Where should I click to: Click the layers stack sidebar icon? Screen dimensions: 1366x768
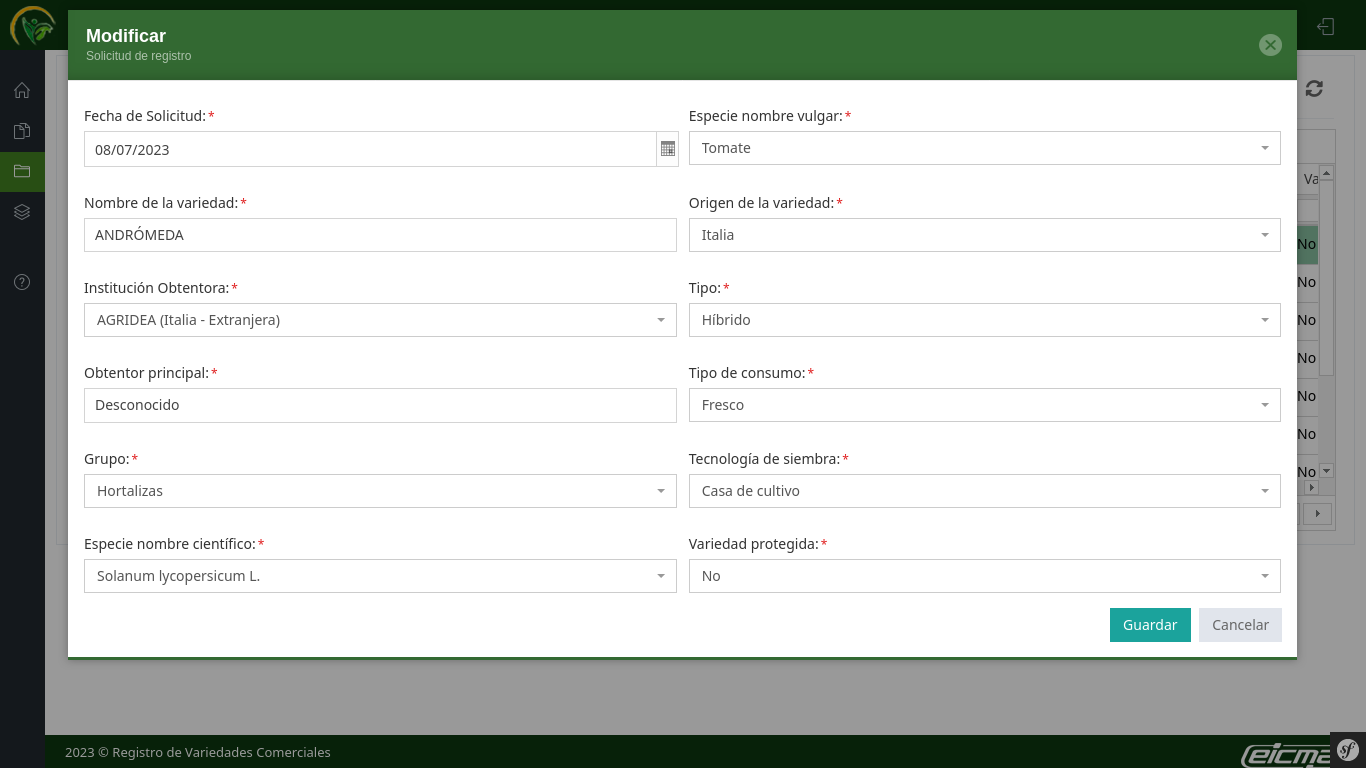(x=22, y=212)
